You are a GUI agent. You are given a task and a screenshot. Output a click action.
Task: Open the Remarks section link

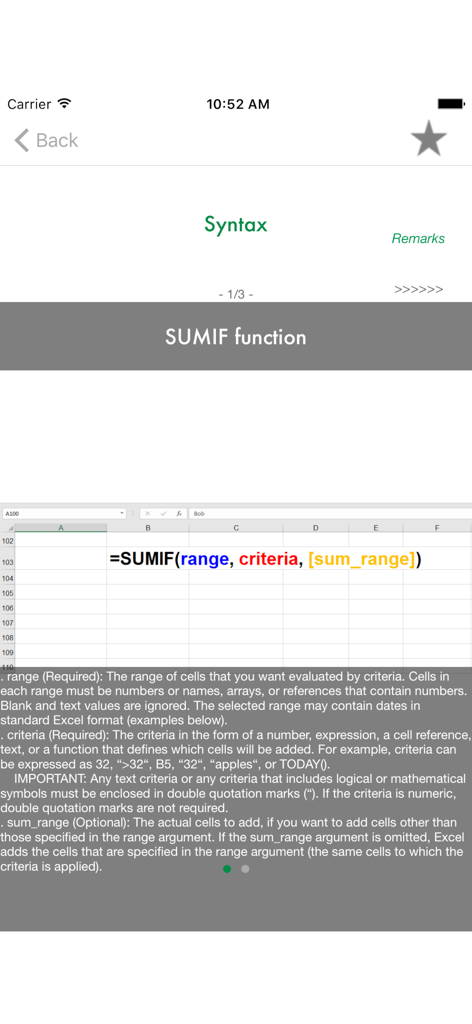tap(418, 238)
